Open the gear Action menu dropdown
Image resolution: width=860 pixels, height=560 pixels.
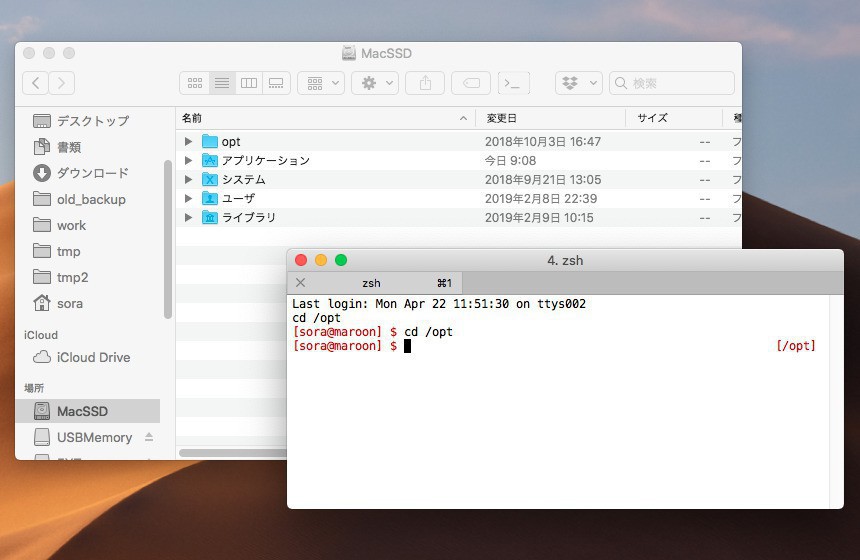pyautogui.click(x=375, y=83)
